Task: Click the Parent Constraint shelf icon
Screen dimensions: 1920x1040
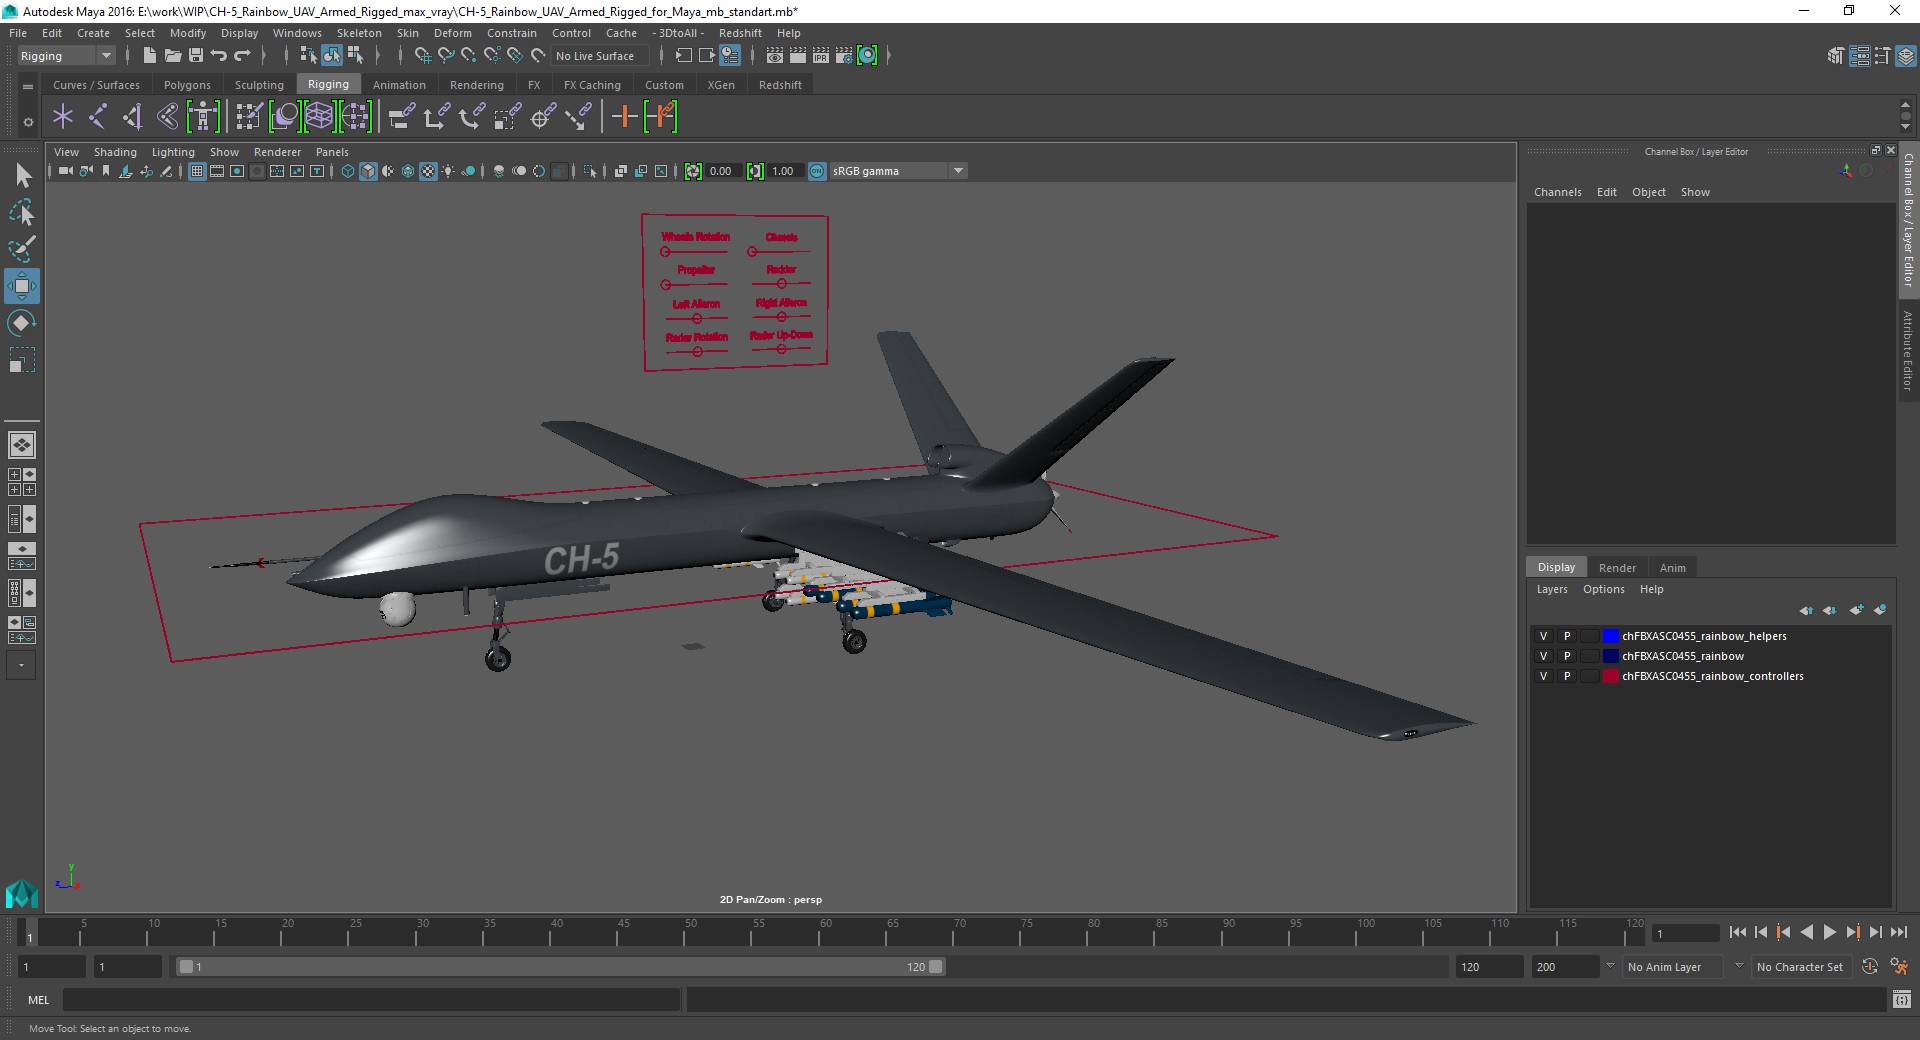Action: tap(402, 117)
